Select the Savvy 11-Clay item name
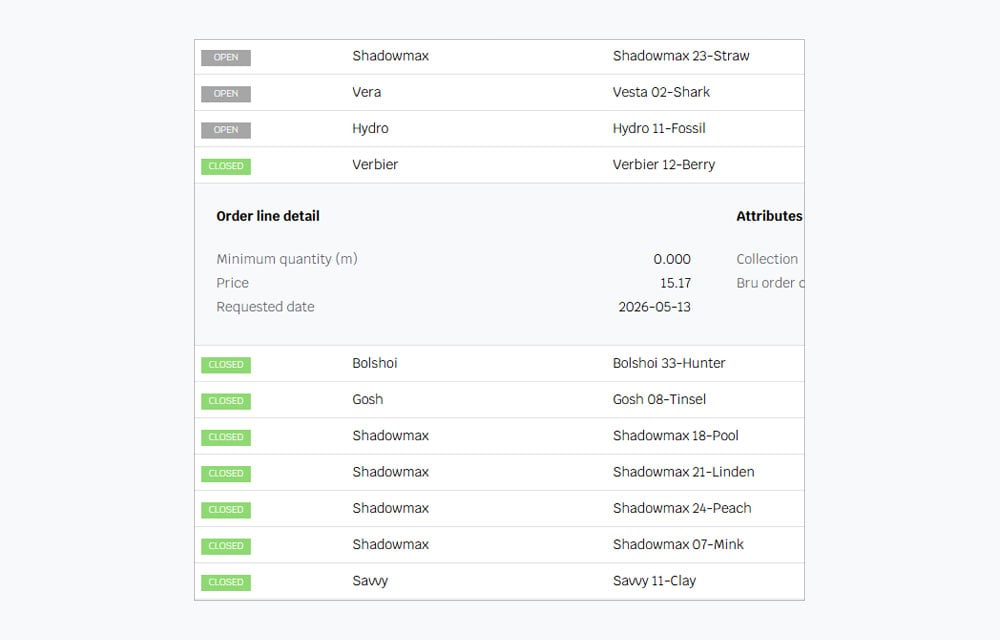The height and width of the screenshot is (640, 1000). coord(654,581)
